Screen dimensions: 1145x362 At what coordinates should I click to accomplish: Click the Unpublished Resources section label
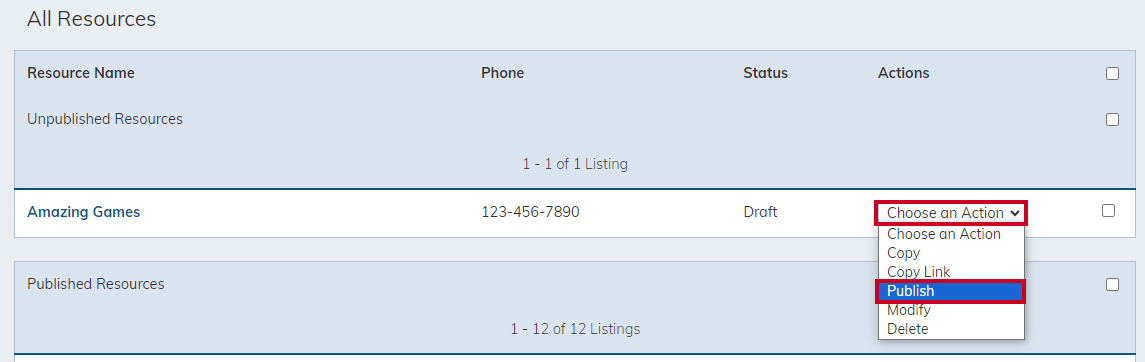[x=104, y=118]
